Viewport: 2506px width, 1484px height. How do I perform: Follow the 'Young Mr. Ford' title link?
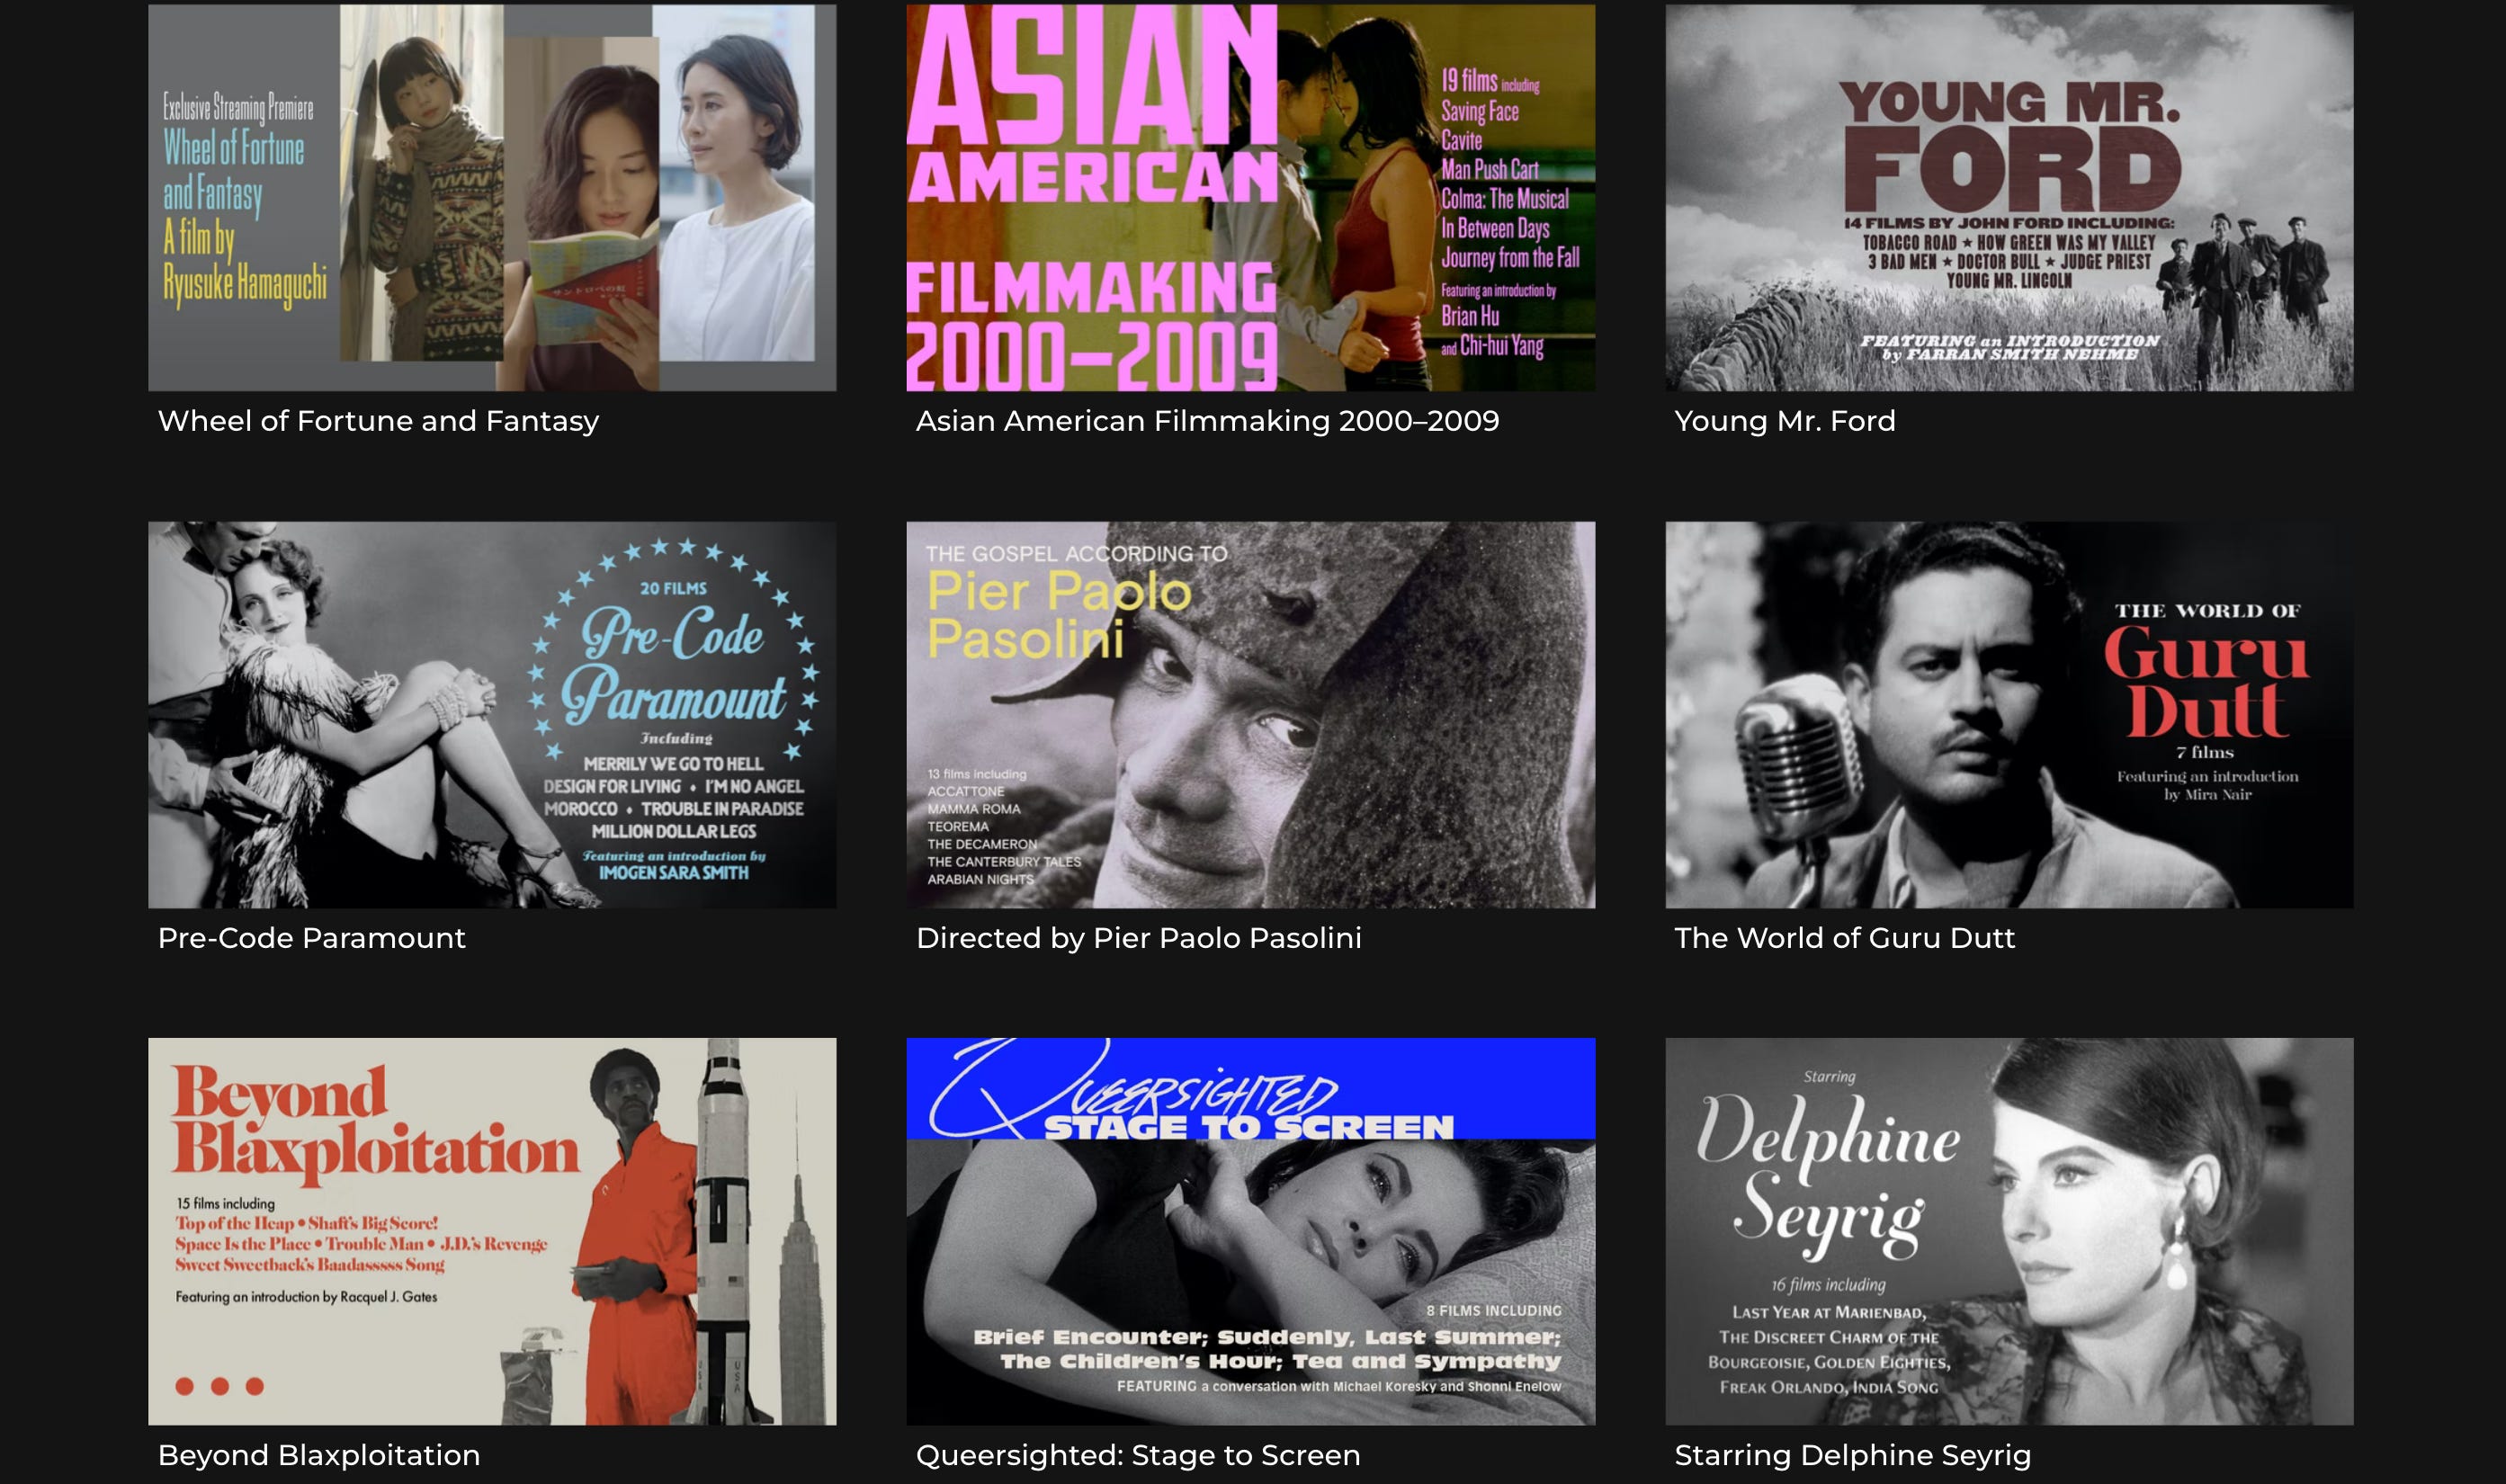pos(1784,421)
